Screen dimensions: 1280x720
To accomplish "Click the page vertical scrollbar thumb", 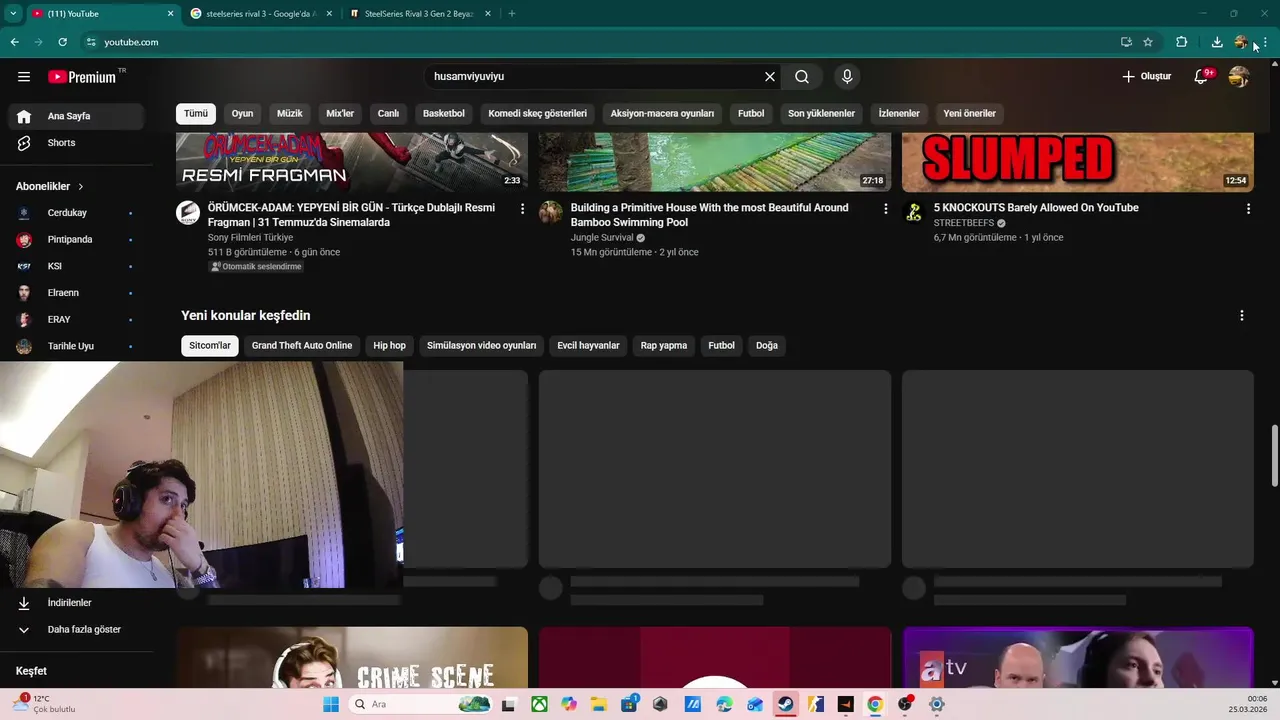I will pyautogui.click(x=1274, y=456).
